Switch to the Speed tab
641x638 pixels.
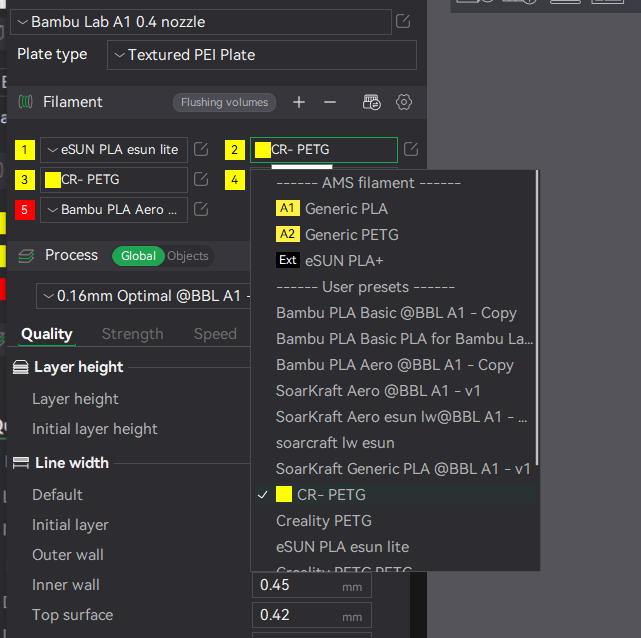pos(215,334)
